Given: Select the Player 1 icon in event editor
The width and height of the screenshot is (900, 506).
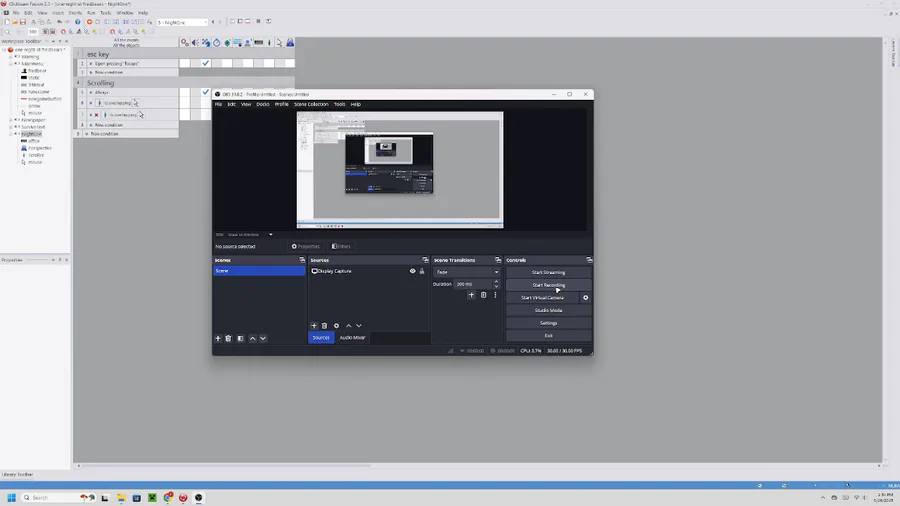Looking at the screenshot, I should click(x=248, y=42).
